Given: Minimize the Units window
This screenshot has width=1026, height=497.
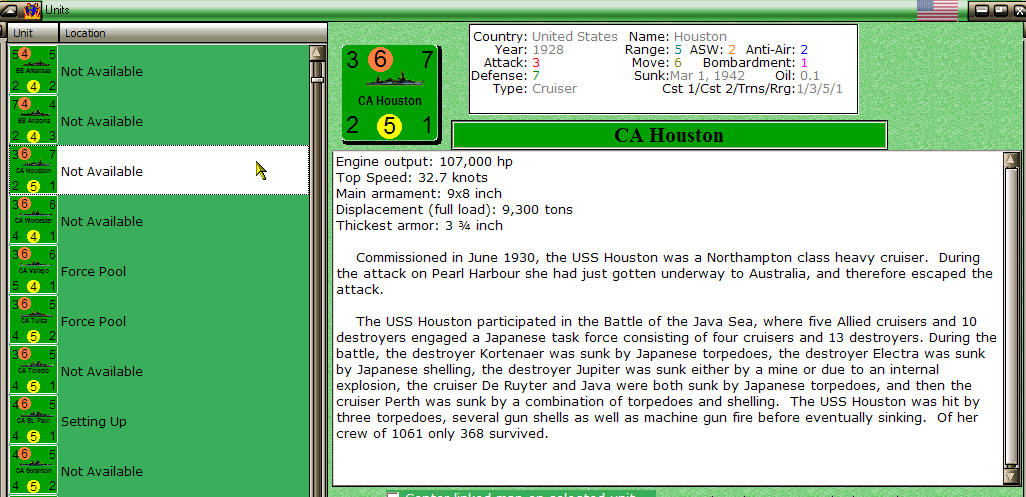Looking at the screenshot, I should 982,10.
